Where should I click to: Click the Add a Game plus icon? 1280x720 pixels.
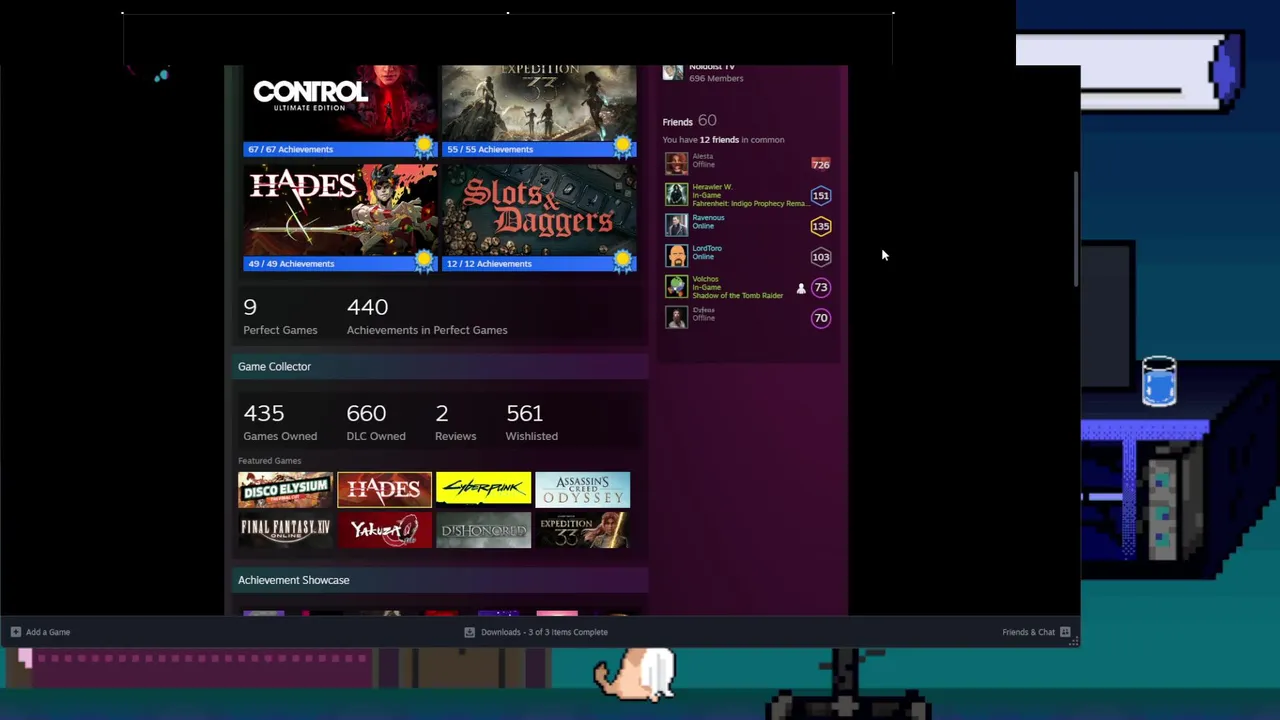15,632
